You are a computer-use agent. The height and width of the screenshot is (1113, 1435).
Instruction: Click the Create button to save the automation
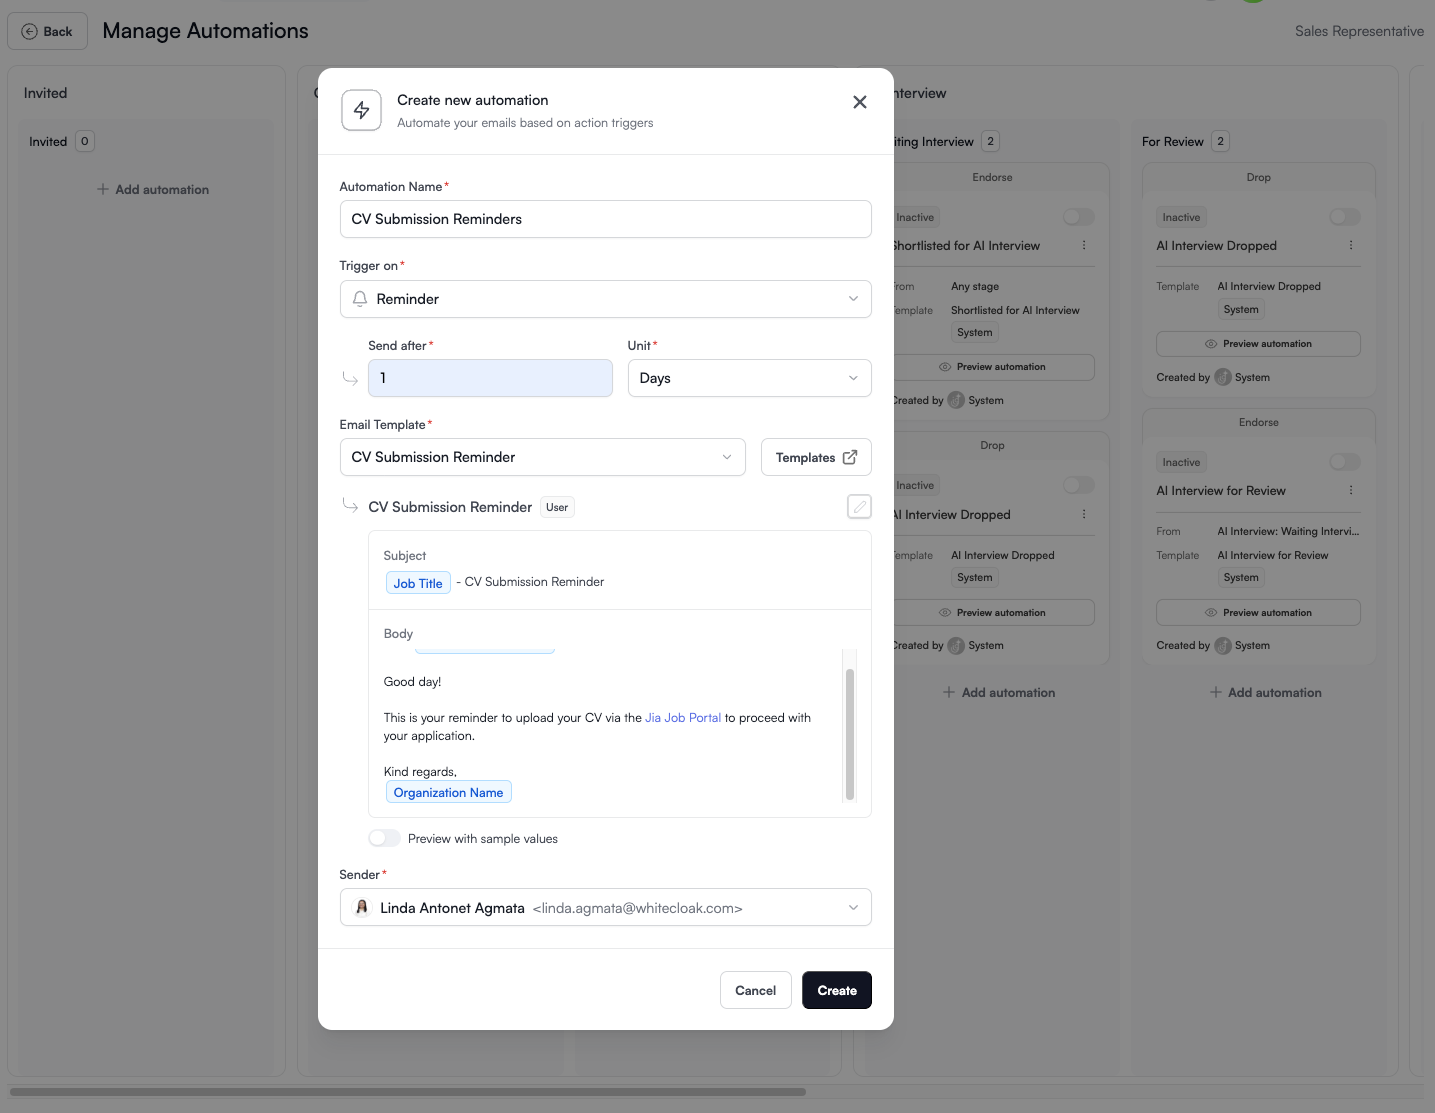coord(836,990)
